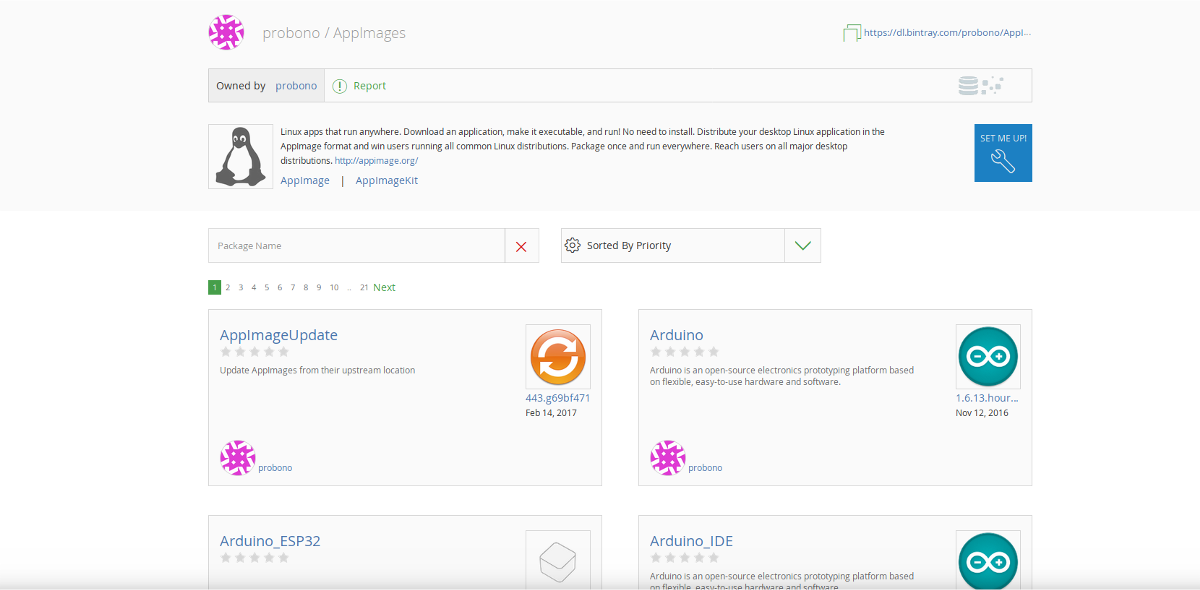The height and width of the screenshot is (590, 1200).
Task: Click the probono name on the AppImageUpdate card
Action: point(275,468)
